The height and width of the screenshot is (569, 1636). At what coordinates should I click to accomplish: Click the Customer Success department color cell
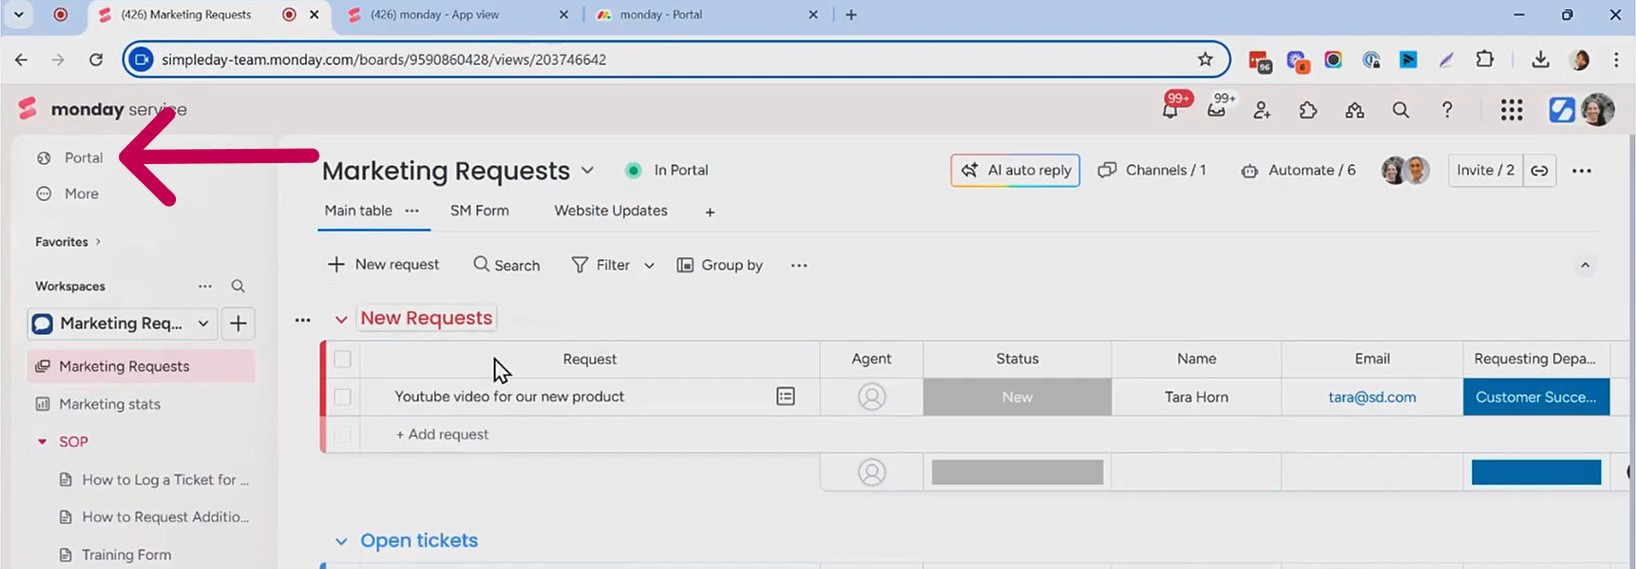pos(1535,397)
